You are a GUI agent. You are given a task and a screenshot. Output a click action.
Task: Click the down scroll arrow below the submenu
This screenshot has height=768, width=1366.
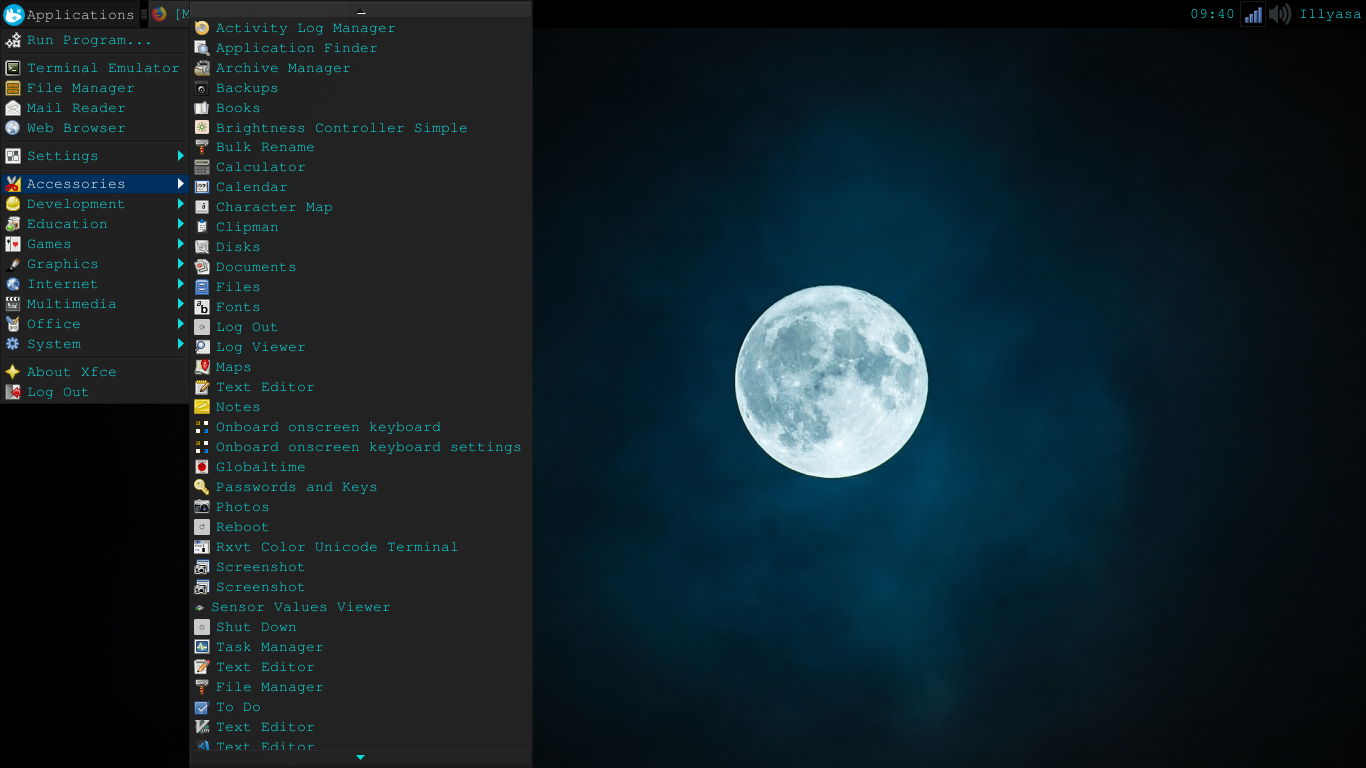point(360,757)
